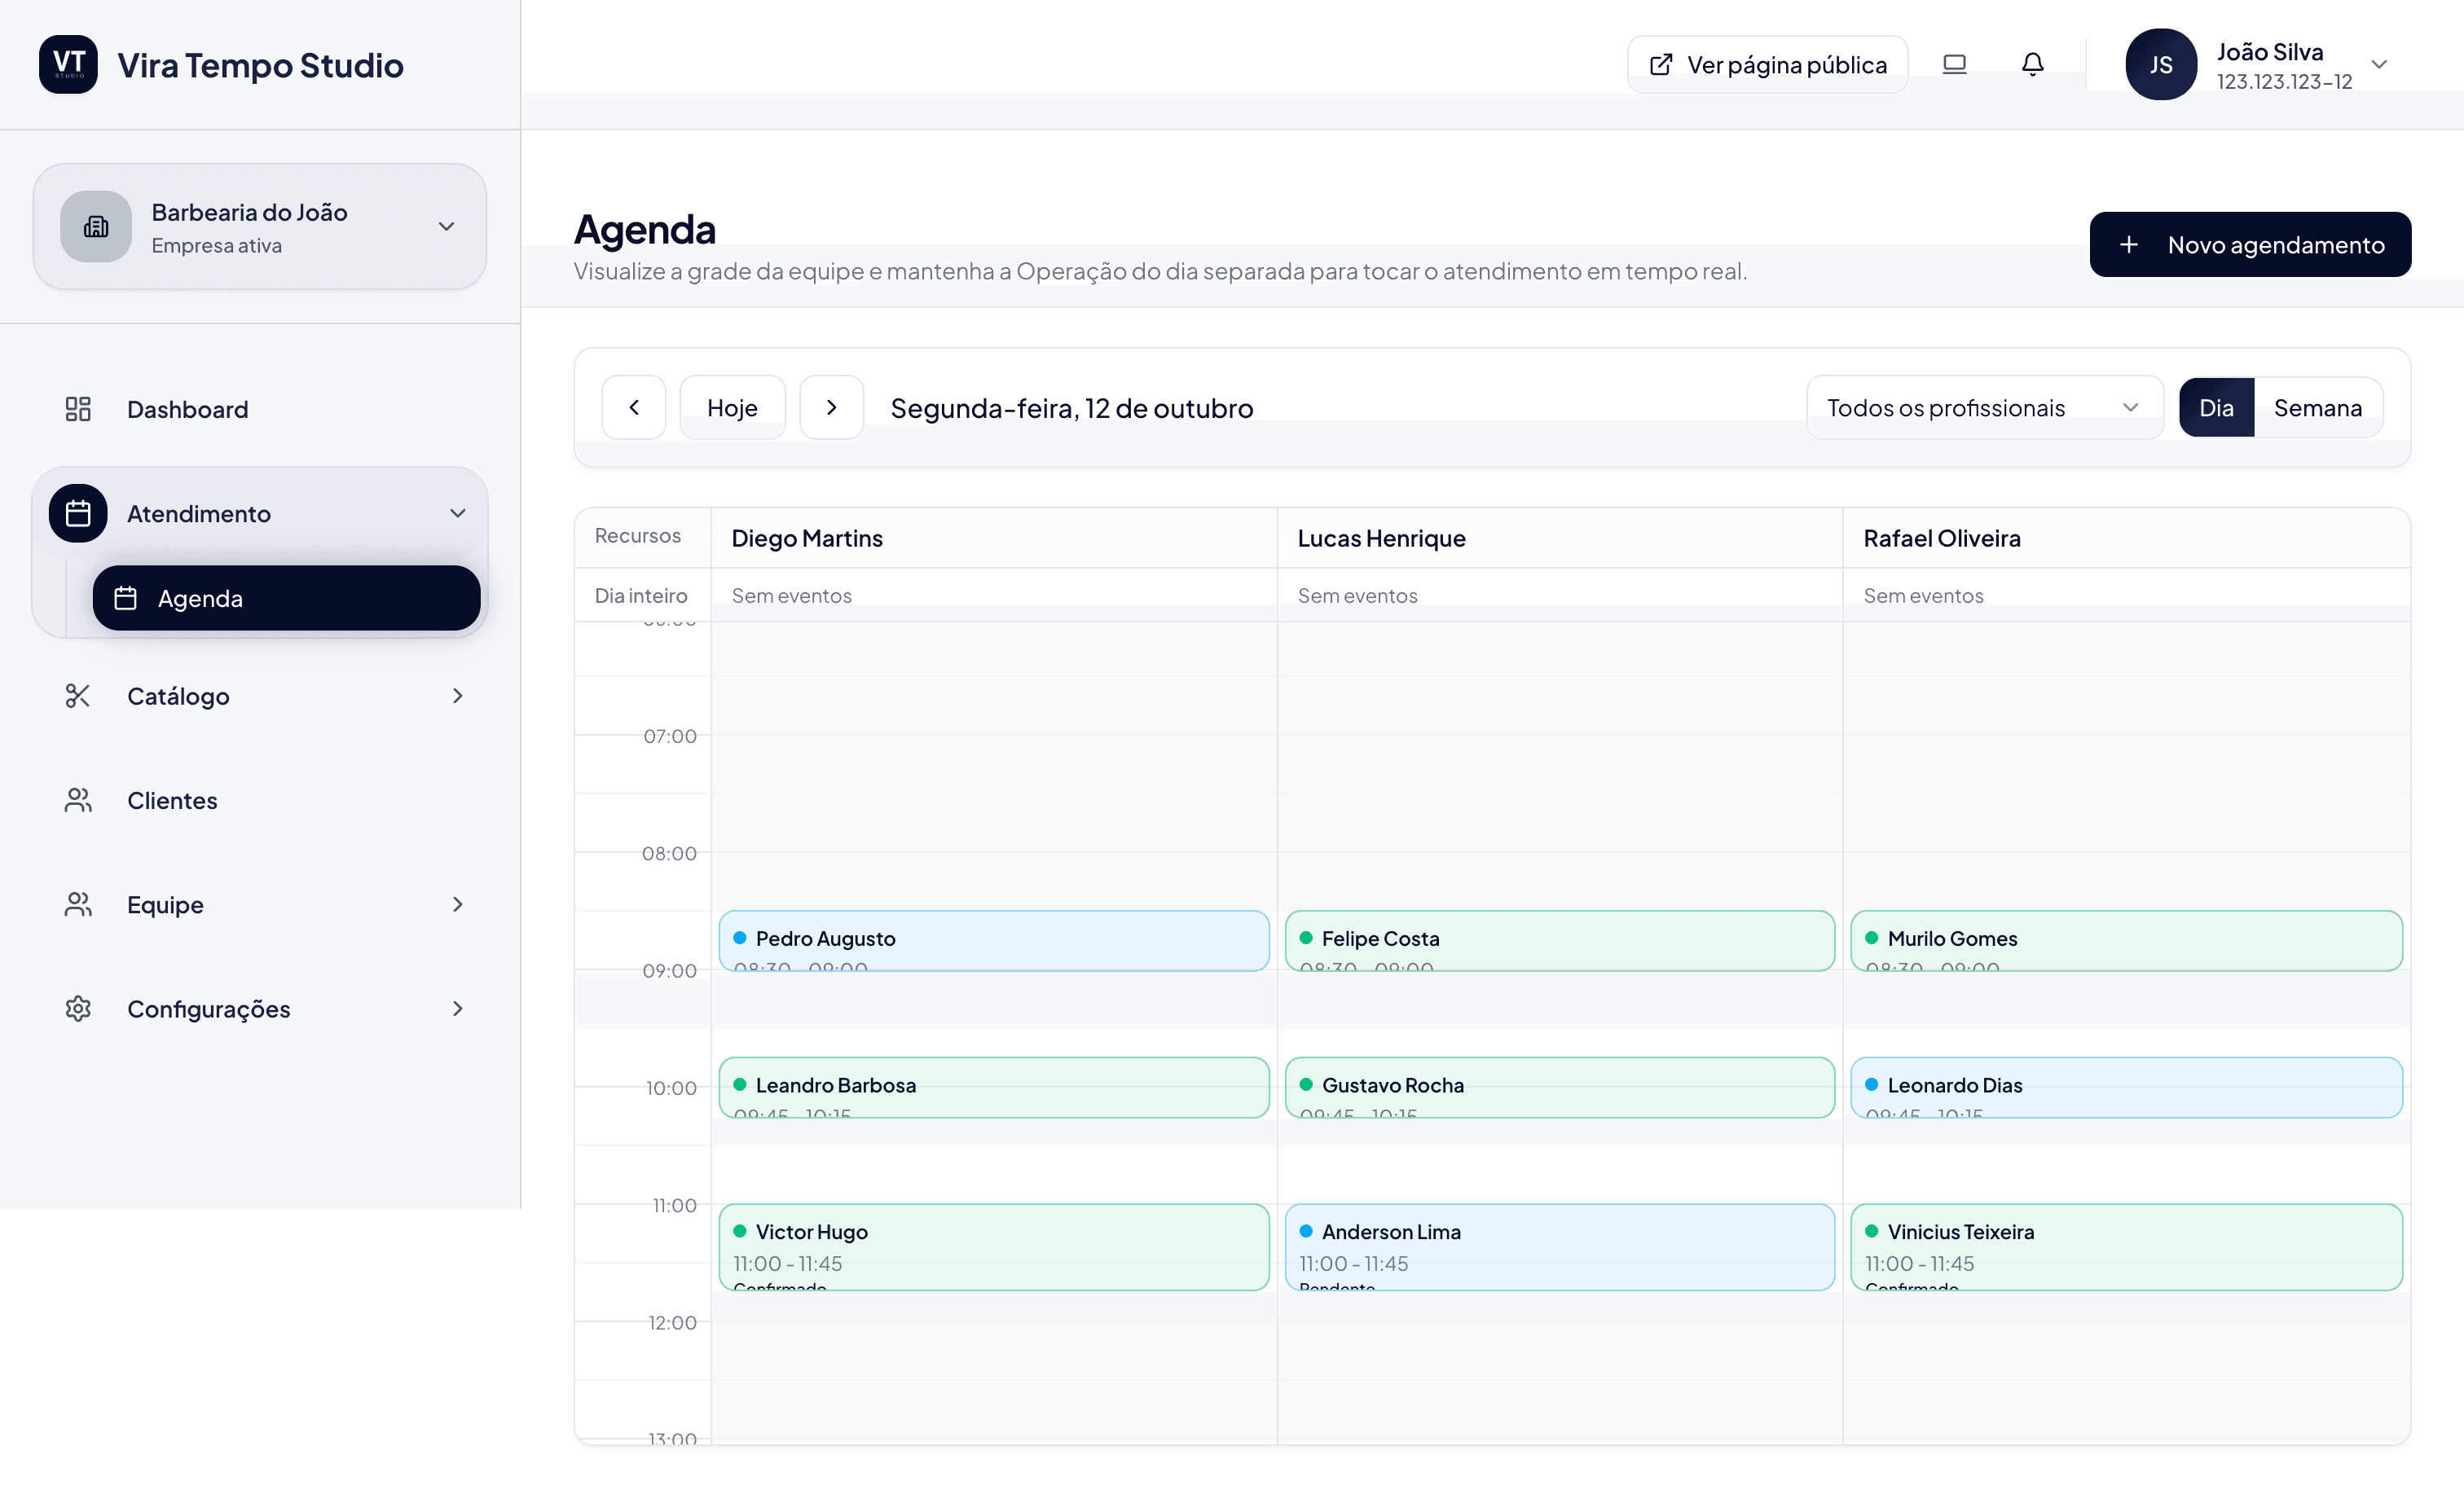Open Leonardo Dias appointment
Viewport: 2464px width, 1499px height.
point(2126,1087)
